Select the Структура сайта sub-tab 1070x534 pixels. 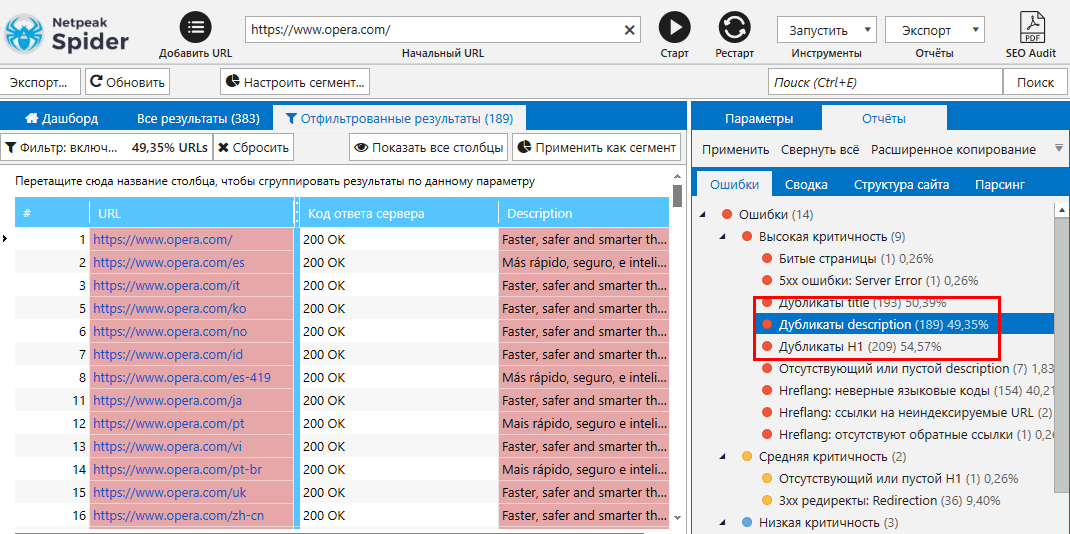[x=901, y=184]
